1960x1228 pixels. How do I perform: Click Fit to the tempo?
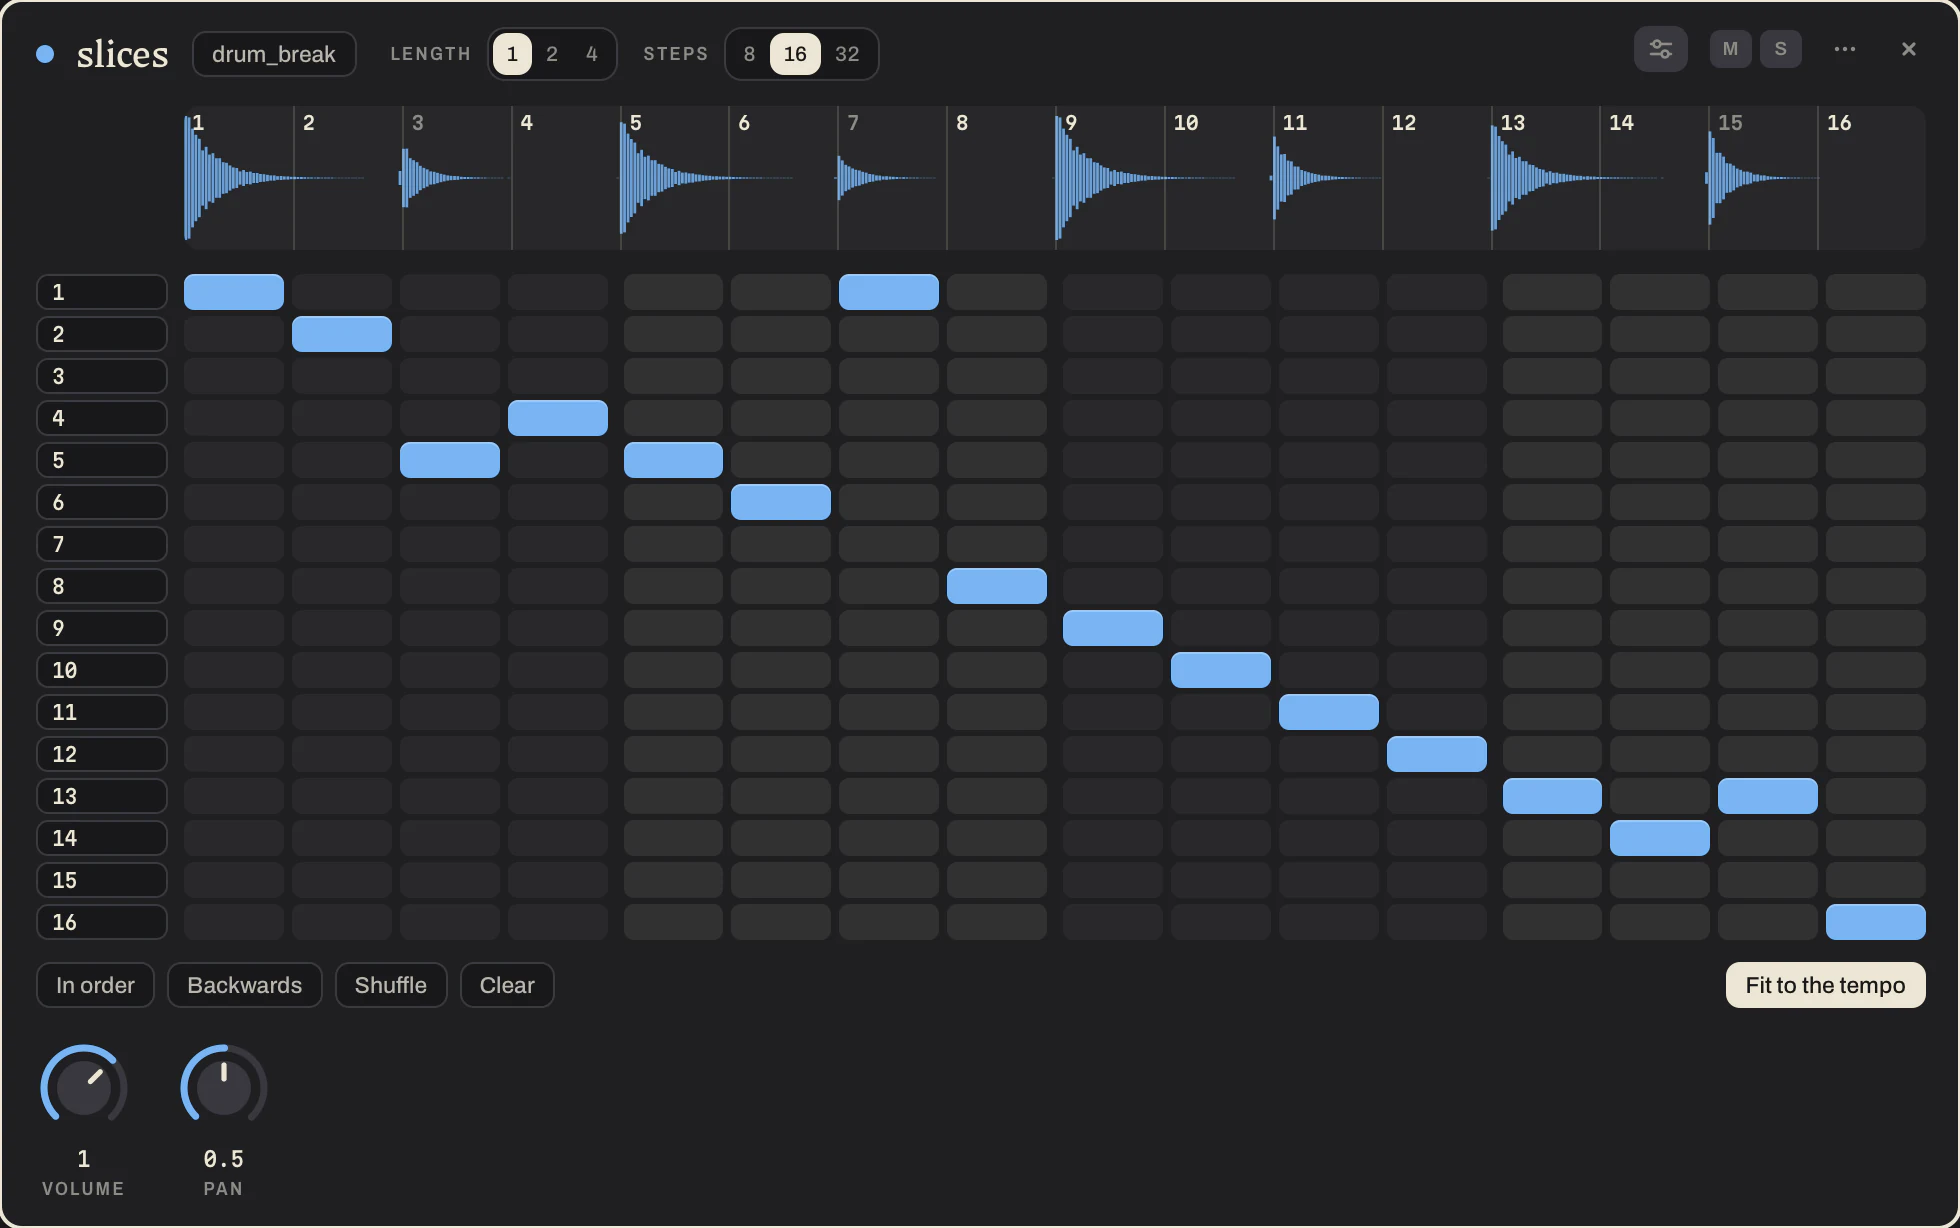coord(1825,985)
